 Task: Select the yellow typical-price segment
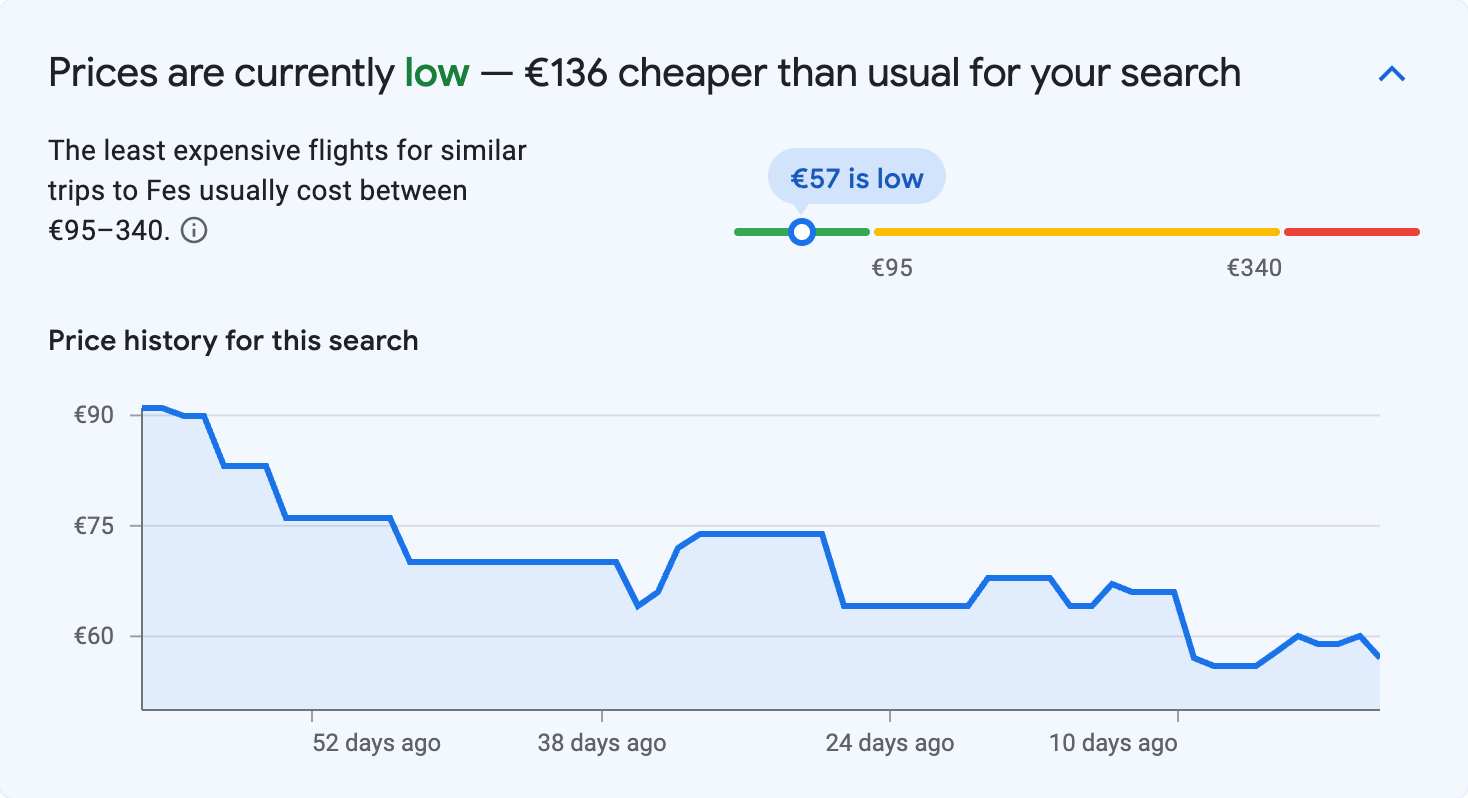pos(1075,231)
